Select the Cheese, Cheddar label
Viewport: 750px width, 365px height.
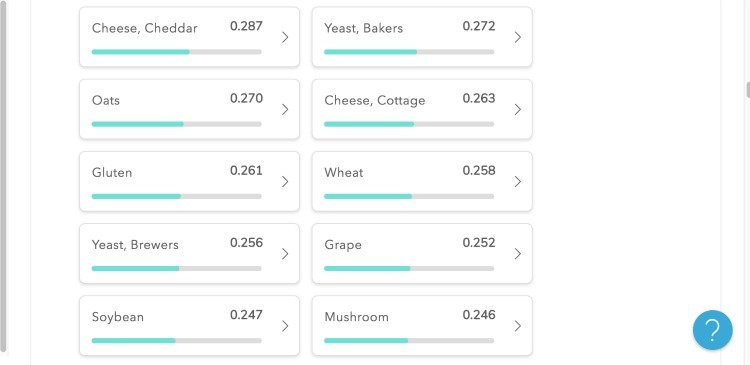point(144,28)
